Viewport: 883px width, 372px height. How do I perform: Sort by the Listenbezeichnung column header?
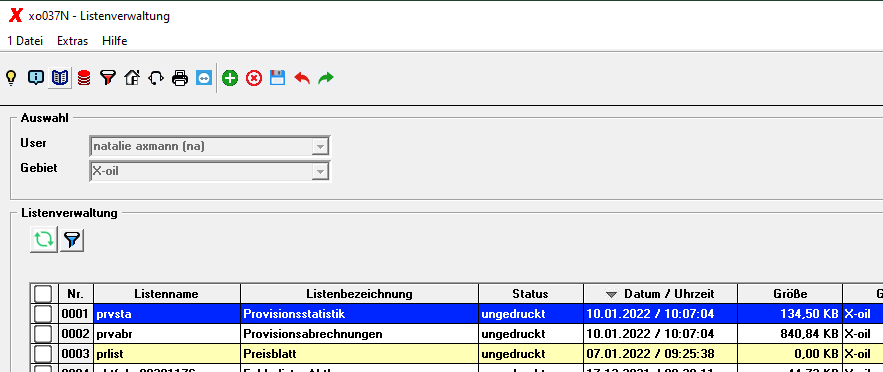(359, 294)
